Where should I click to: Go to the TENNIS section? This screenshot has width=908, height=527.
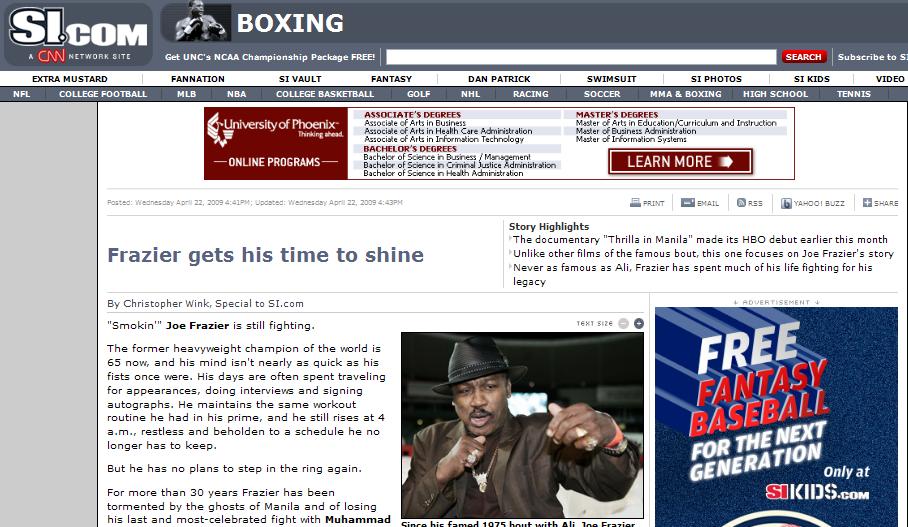coord(854,94)
